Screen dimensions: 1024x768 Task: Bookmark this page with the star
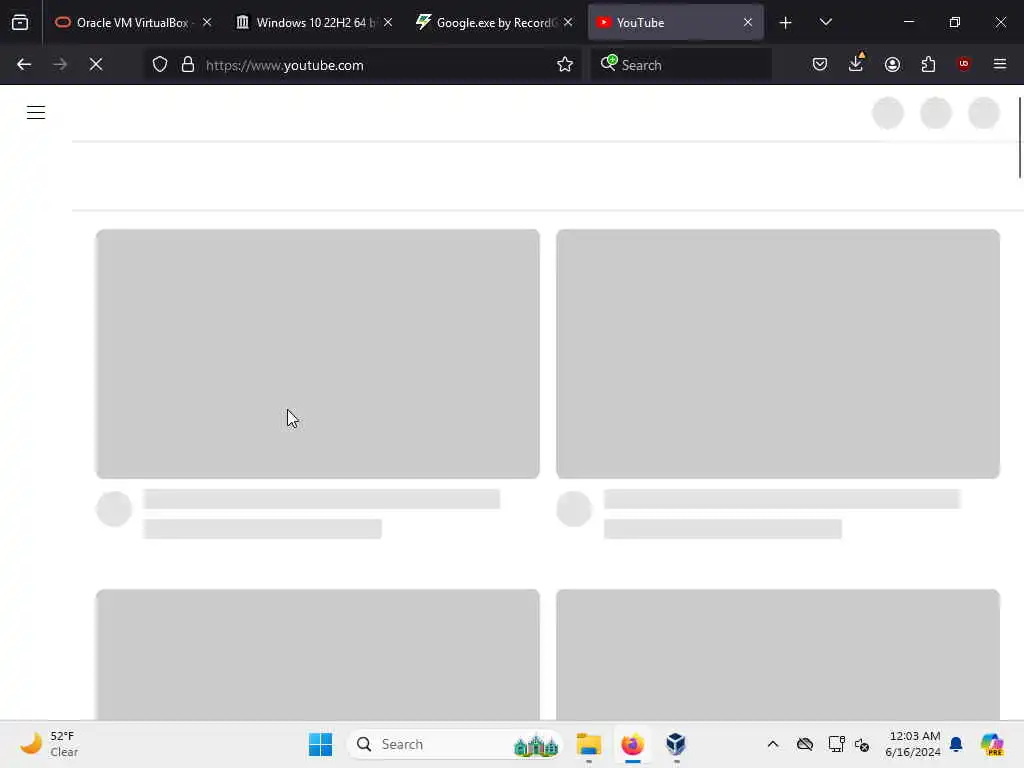pos(565,65)
